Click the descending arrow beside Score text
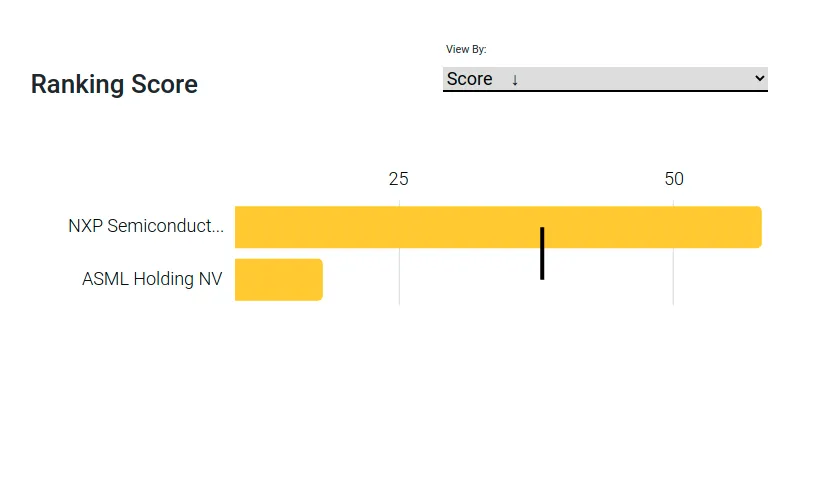 [x=515, y=80]
